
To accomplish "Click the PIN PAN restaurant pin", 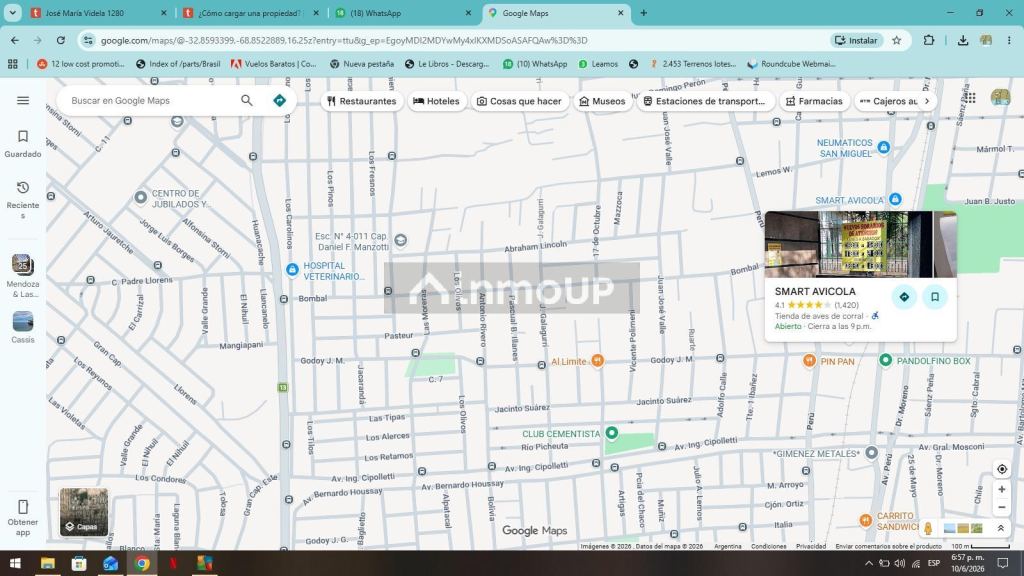I will point(809,360).
